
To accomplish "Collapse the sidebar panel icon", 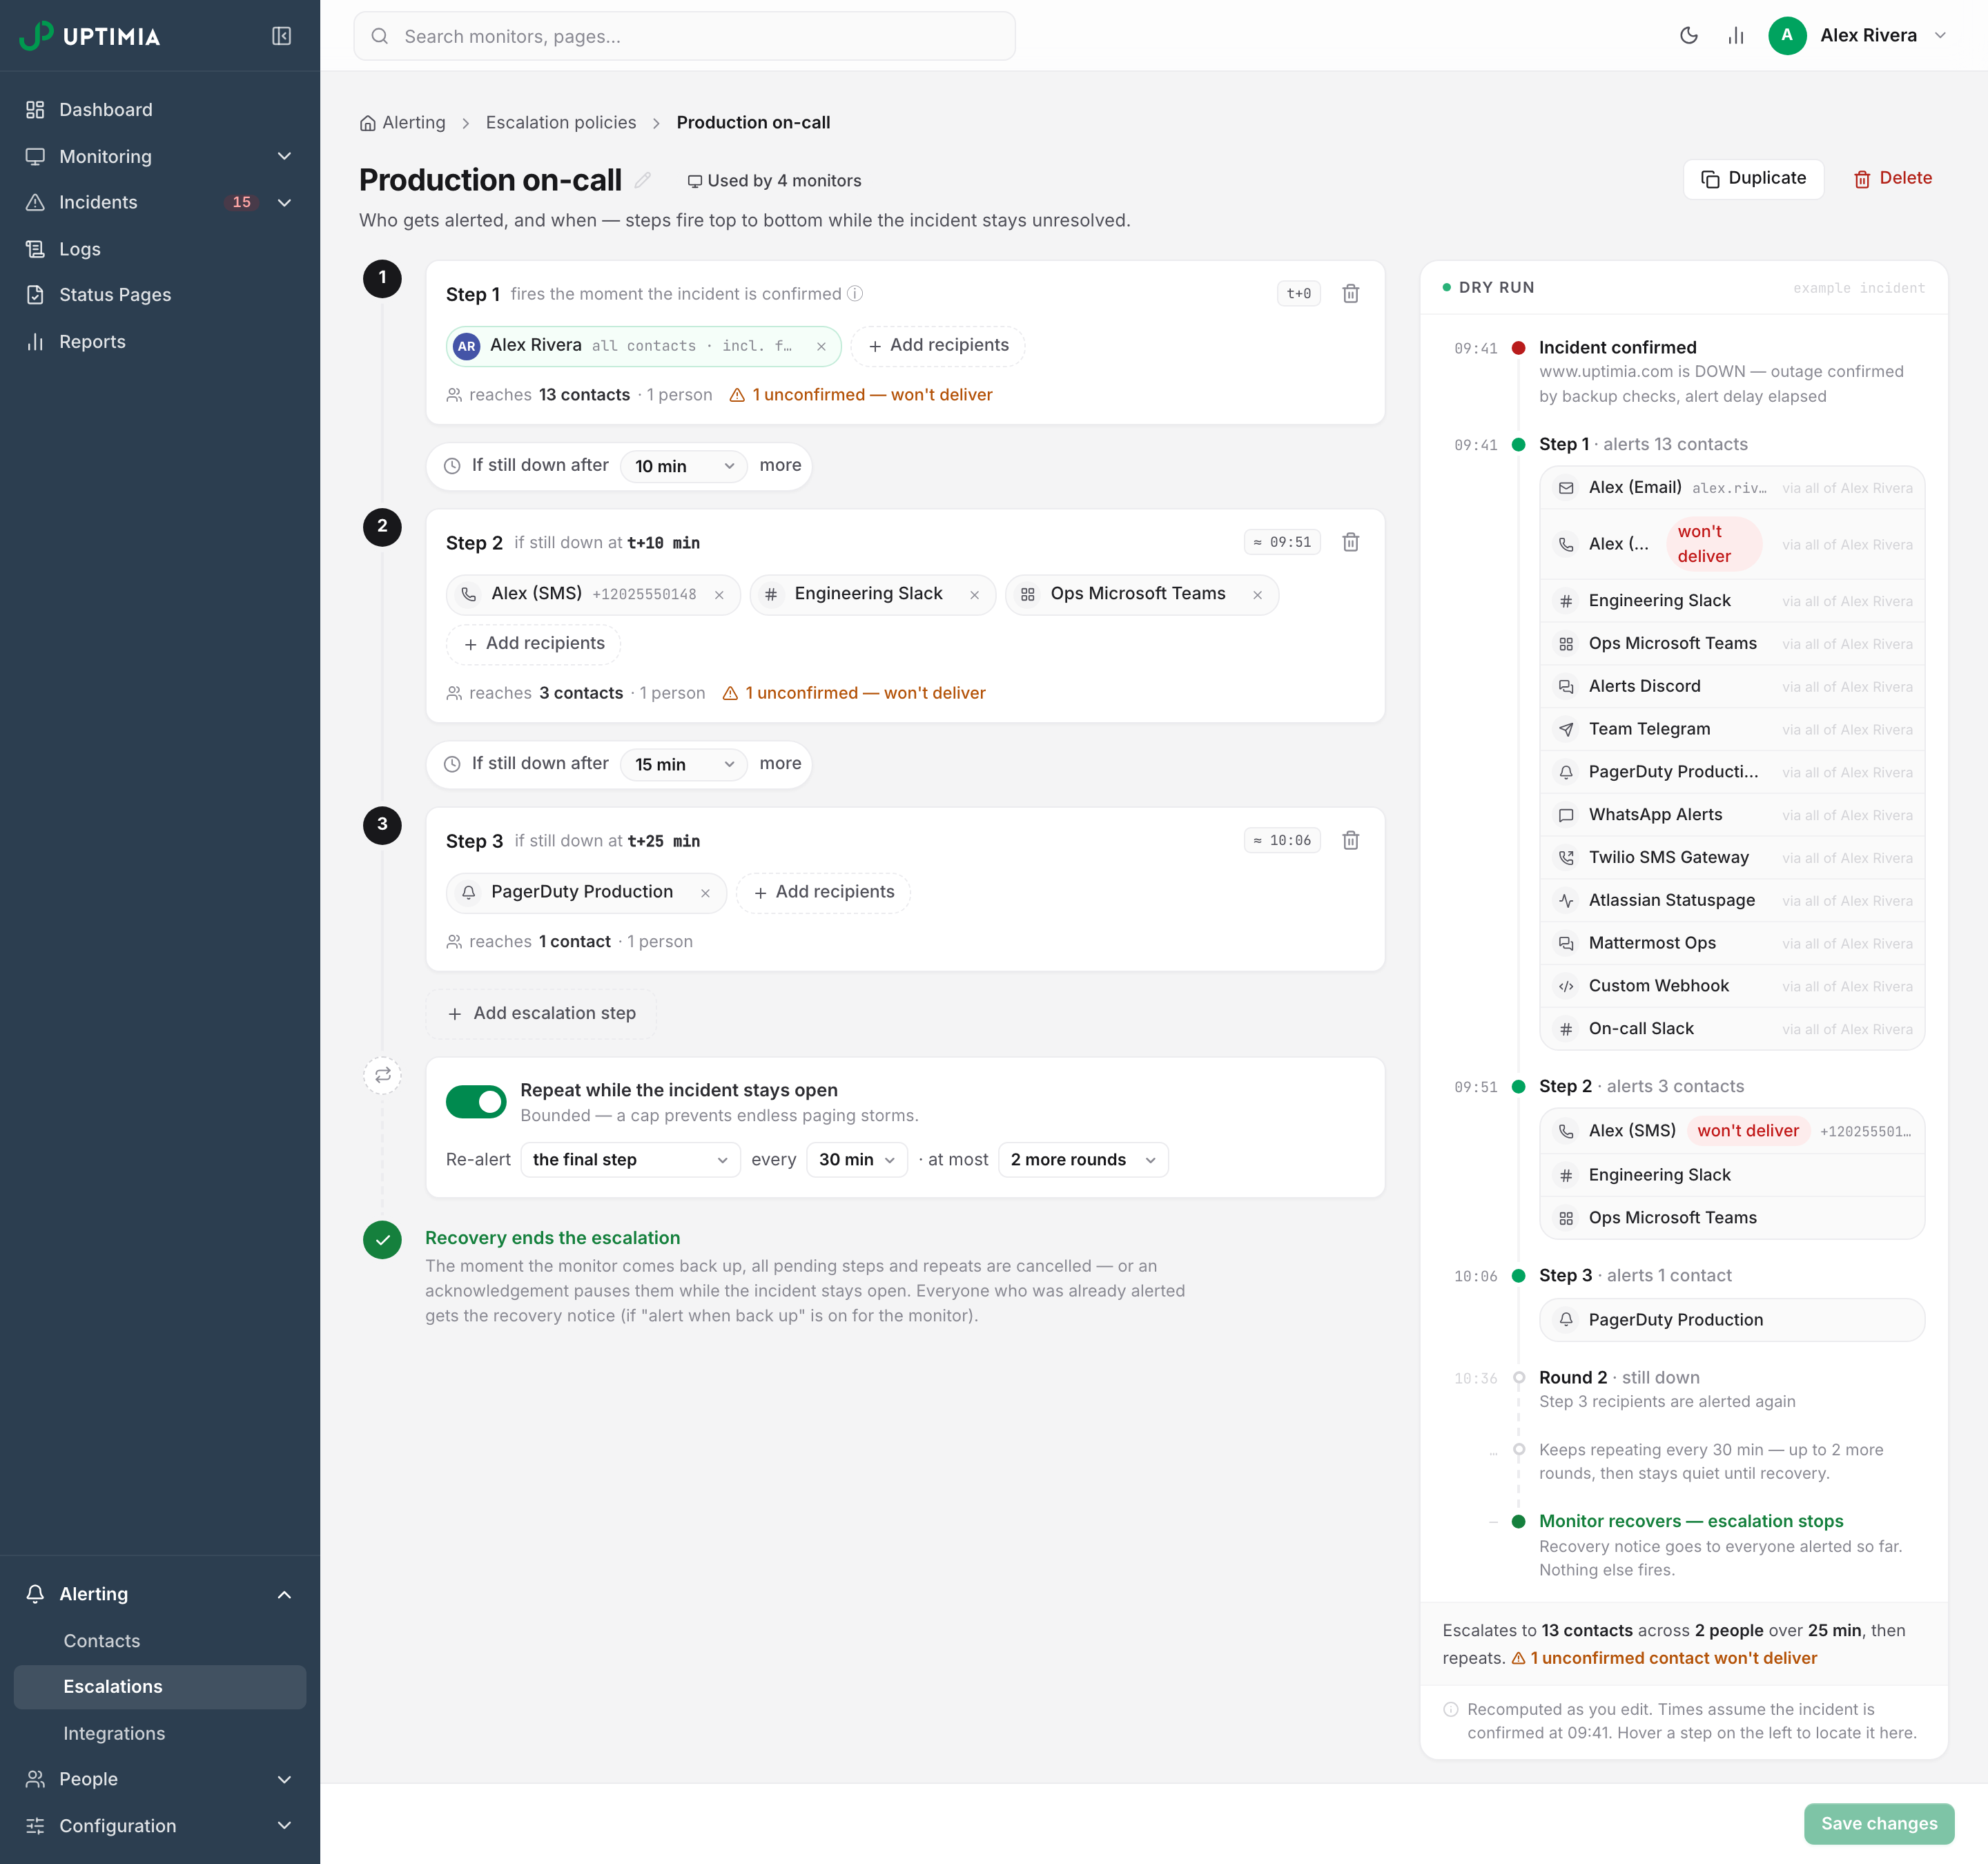I will [x=281, y=36].
